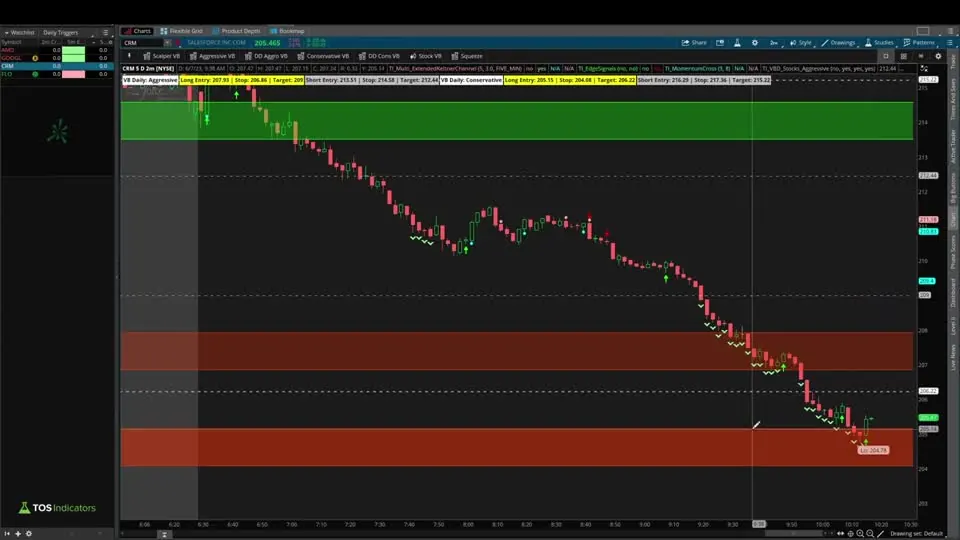
Task: Click the DD Aggro VB button
Action: (x=266, y=56)
